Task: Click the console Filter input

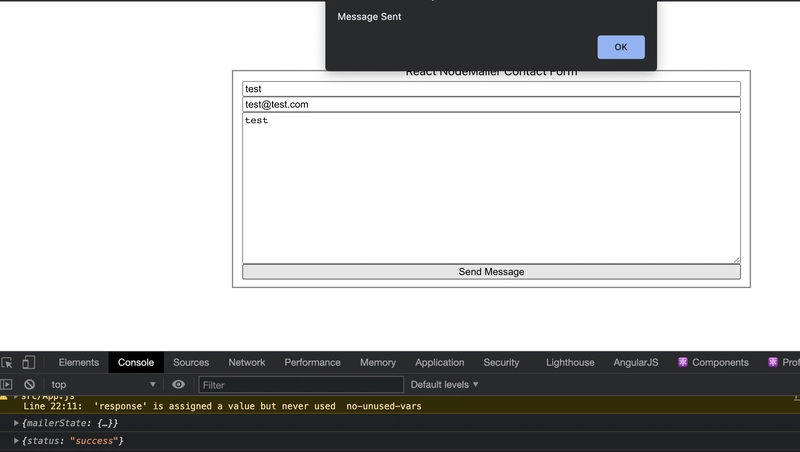Action: 301,385
